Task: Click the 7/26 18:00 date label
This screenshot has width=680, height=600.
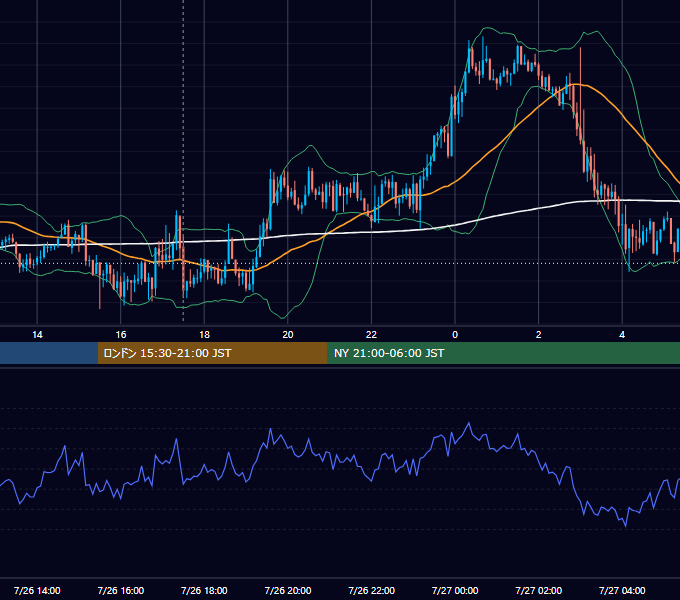Action: (204, 590)
